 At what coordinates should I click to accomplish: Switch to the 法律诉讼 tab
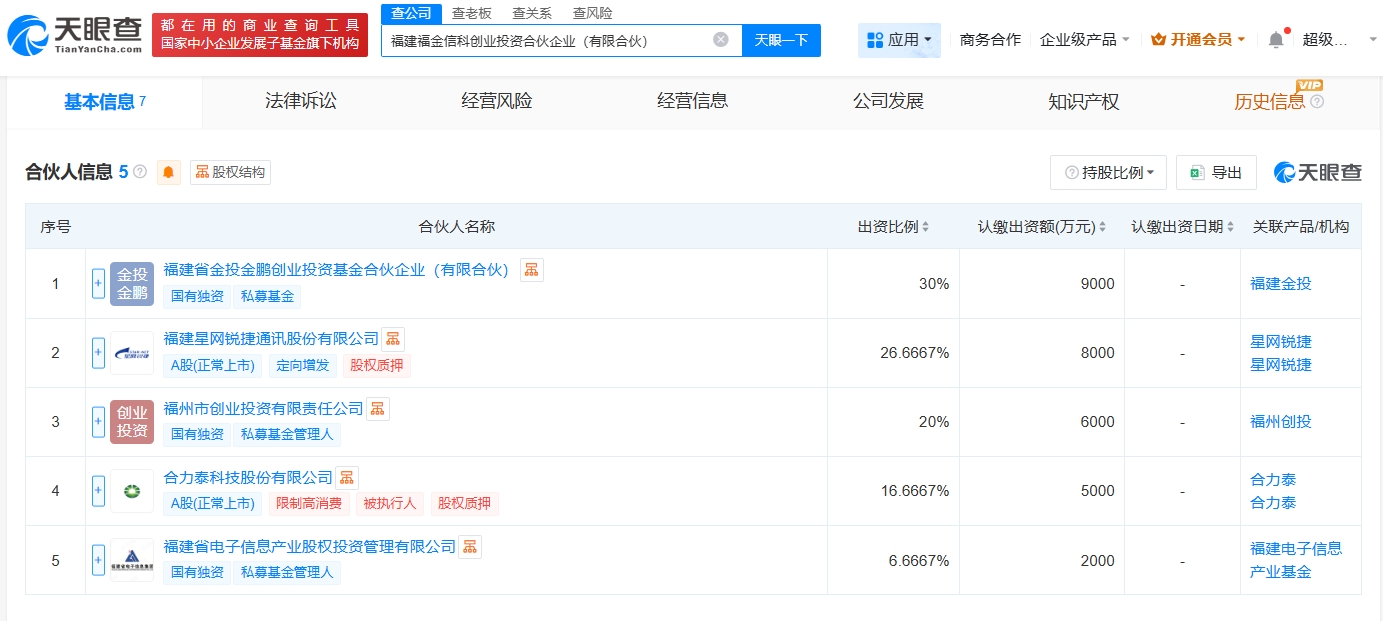pyautogui.click(x=301, y=101)
